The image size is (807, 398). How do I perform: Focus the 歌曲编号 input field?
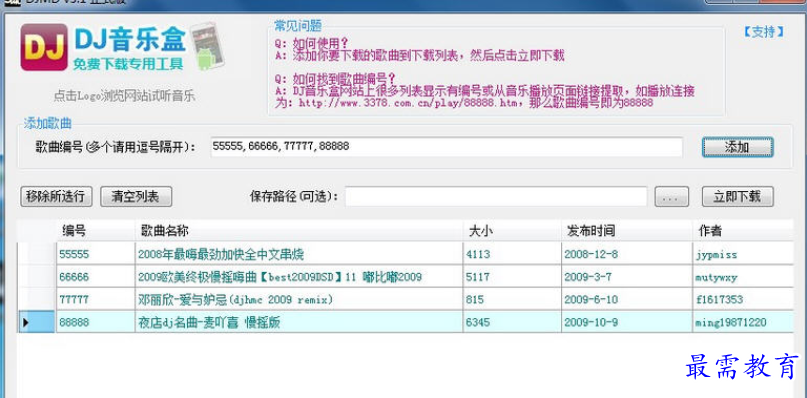point(446,147)
